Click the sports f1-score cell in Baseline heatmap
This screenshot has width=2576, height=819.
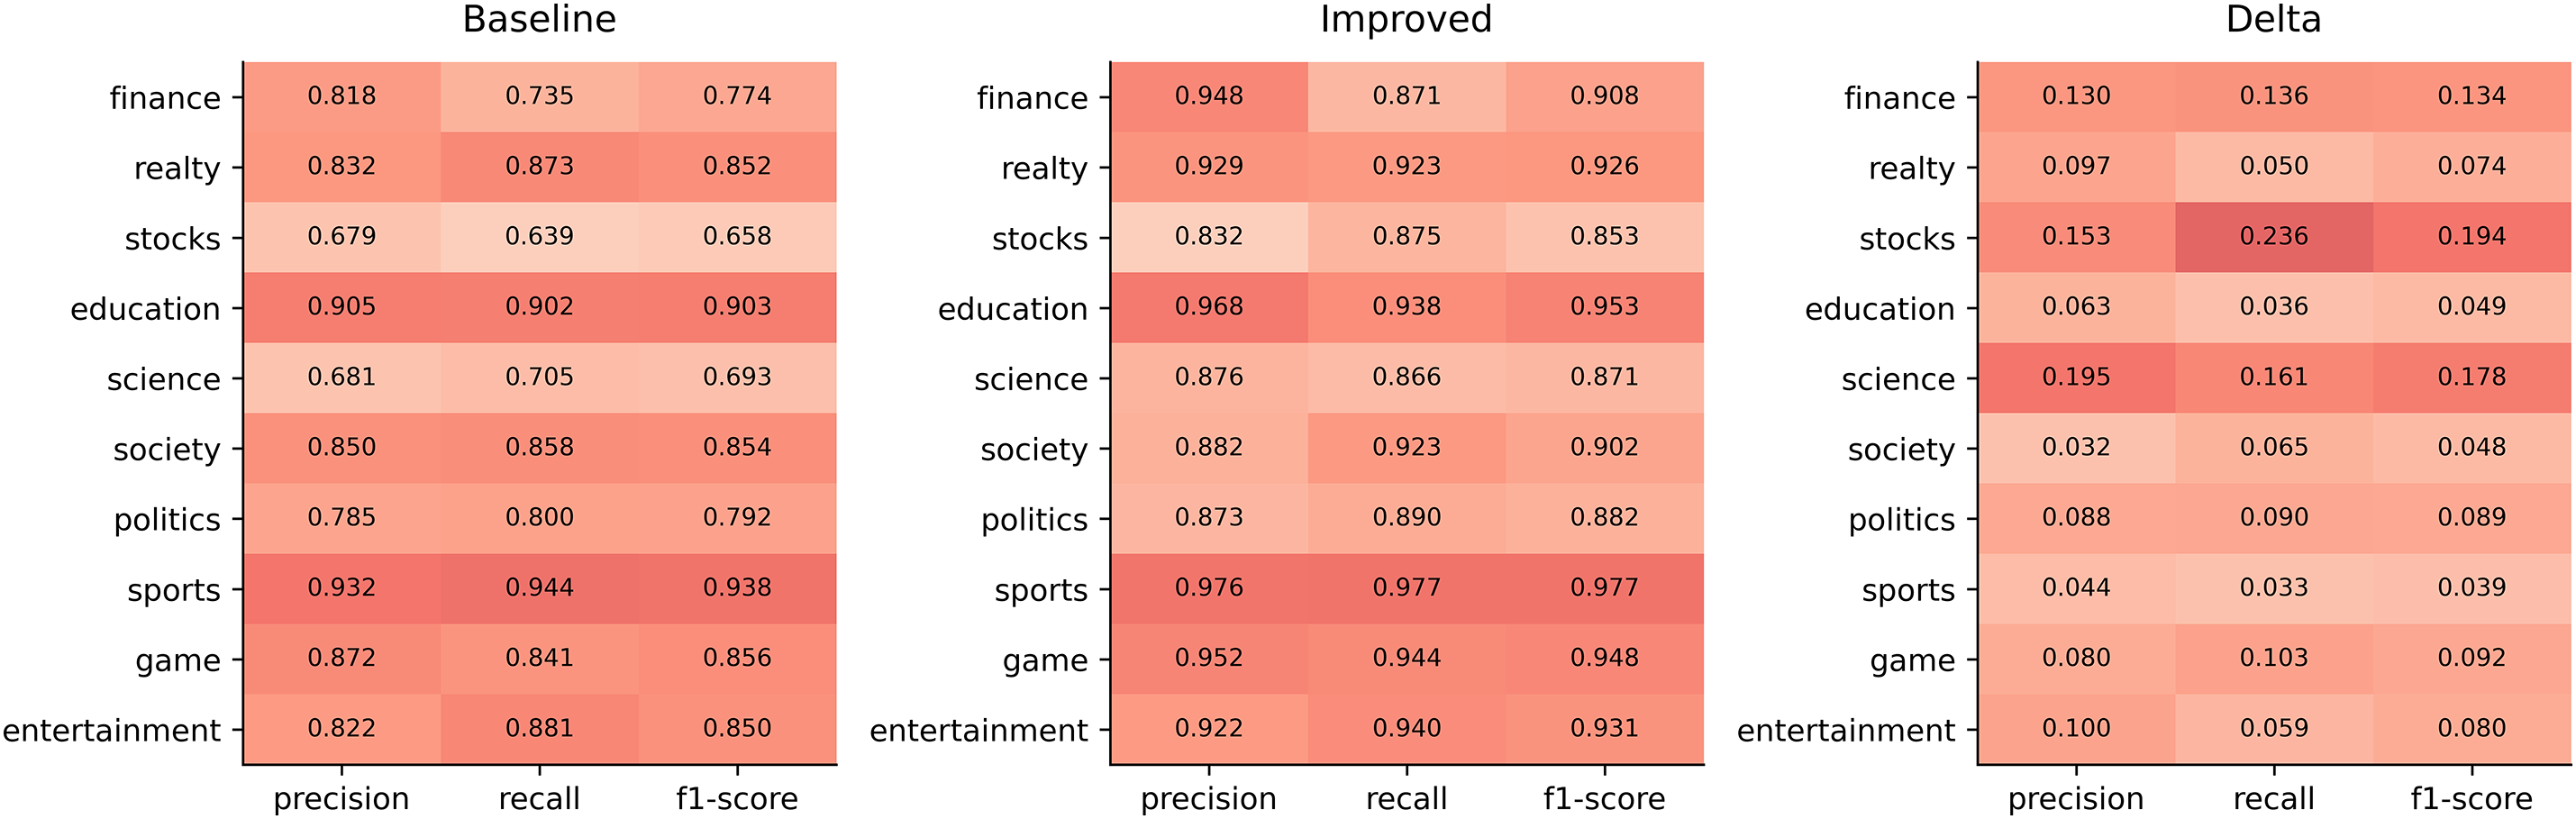pyautogui.click(x=737, y=588)
